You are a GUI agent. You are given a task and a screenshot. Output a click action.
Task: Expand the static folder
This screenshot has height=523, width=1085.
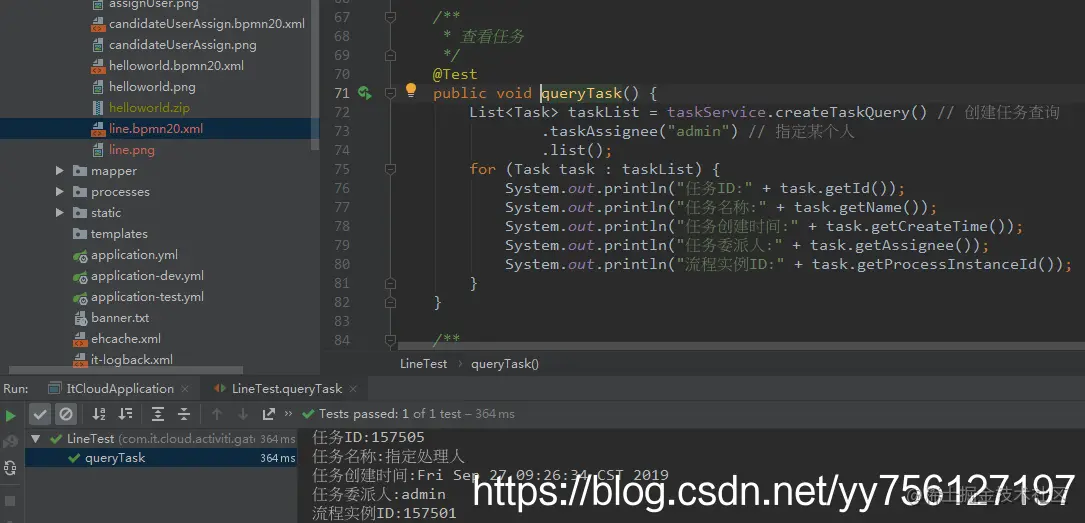click(60, 212)
